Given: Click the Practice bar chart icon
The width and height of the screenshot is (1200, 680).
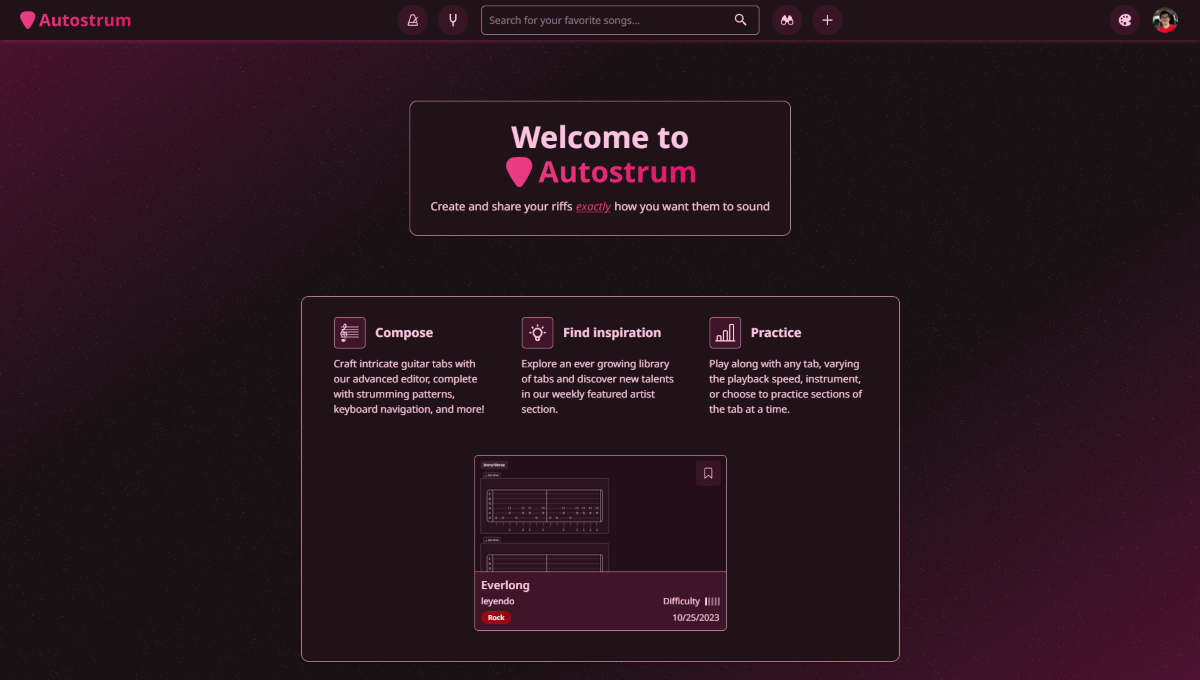Looking at the screenshot, I should point(725,333).
